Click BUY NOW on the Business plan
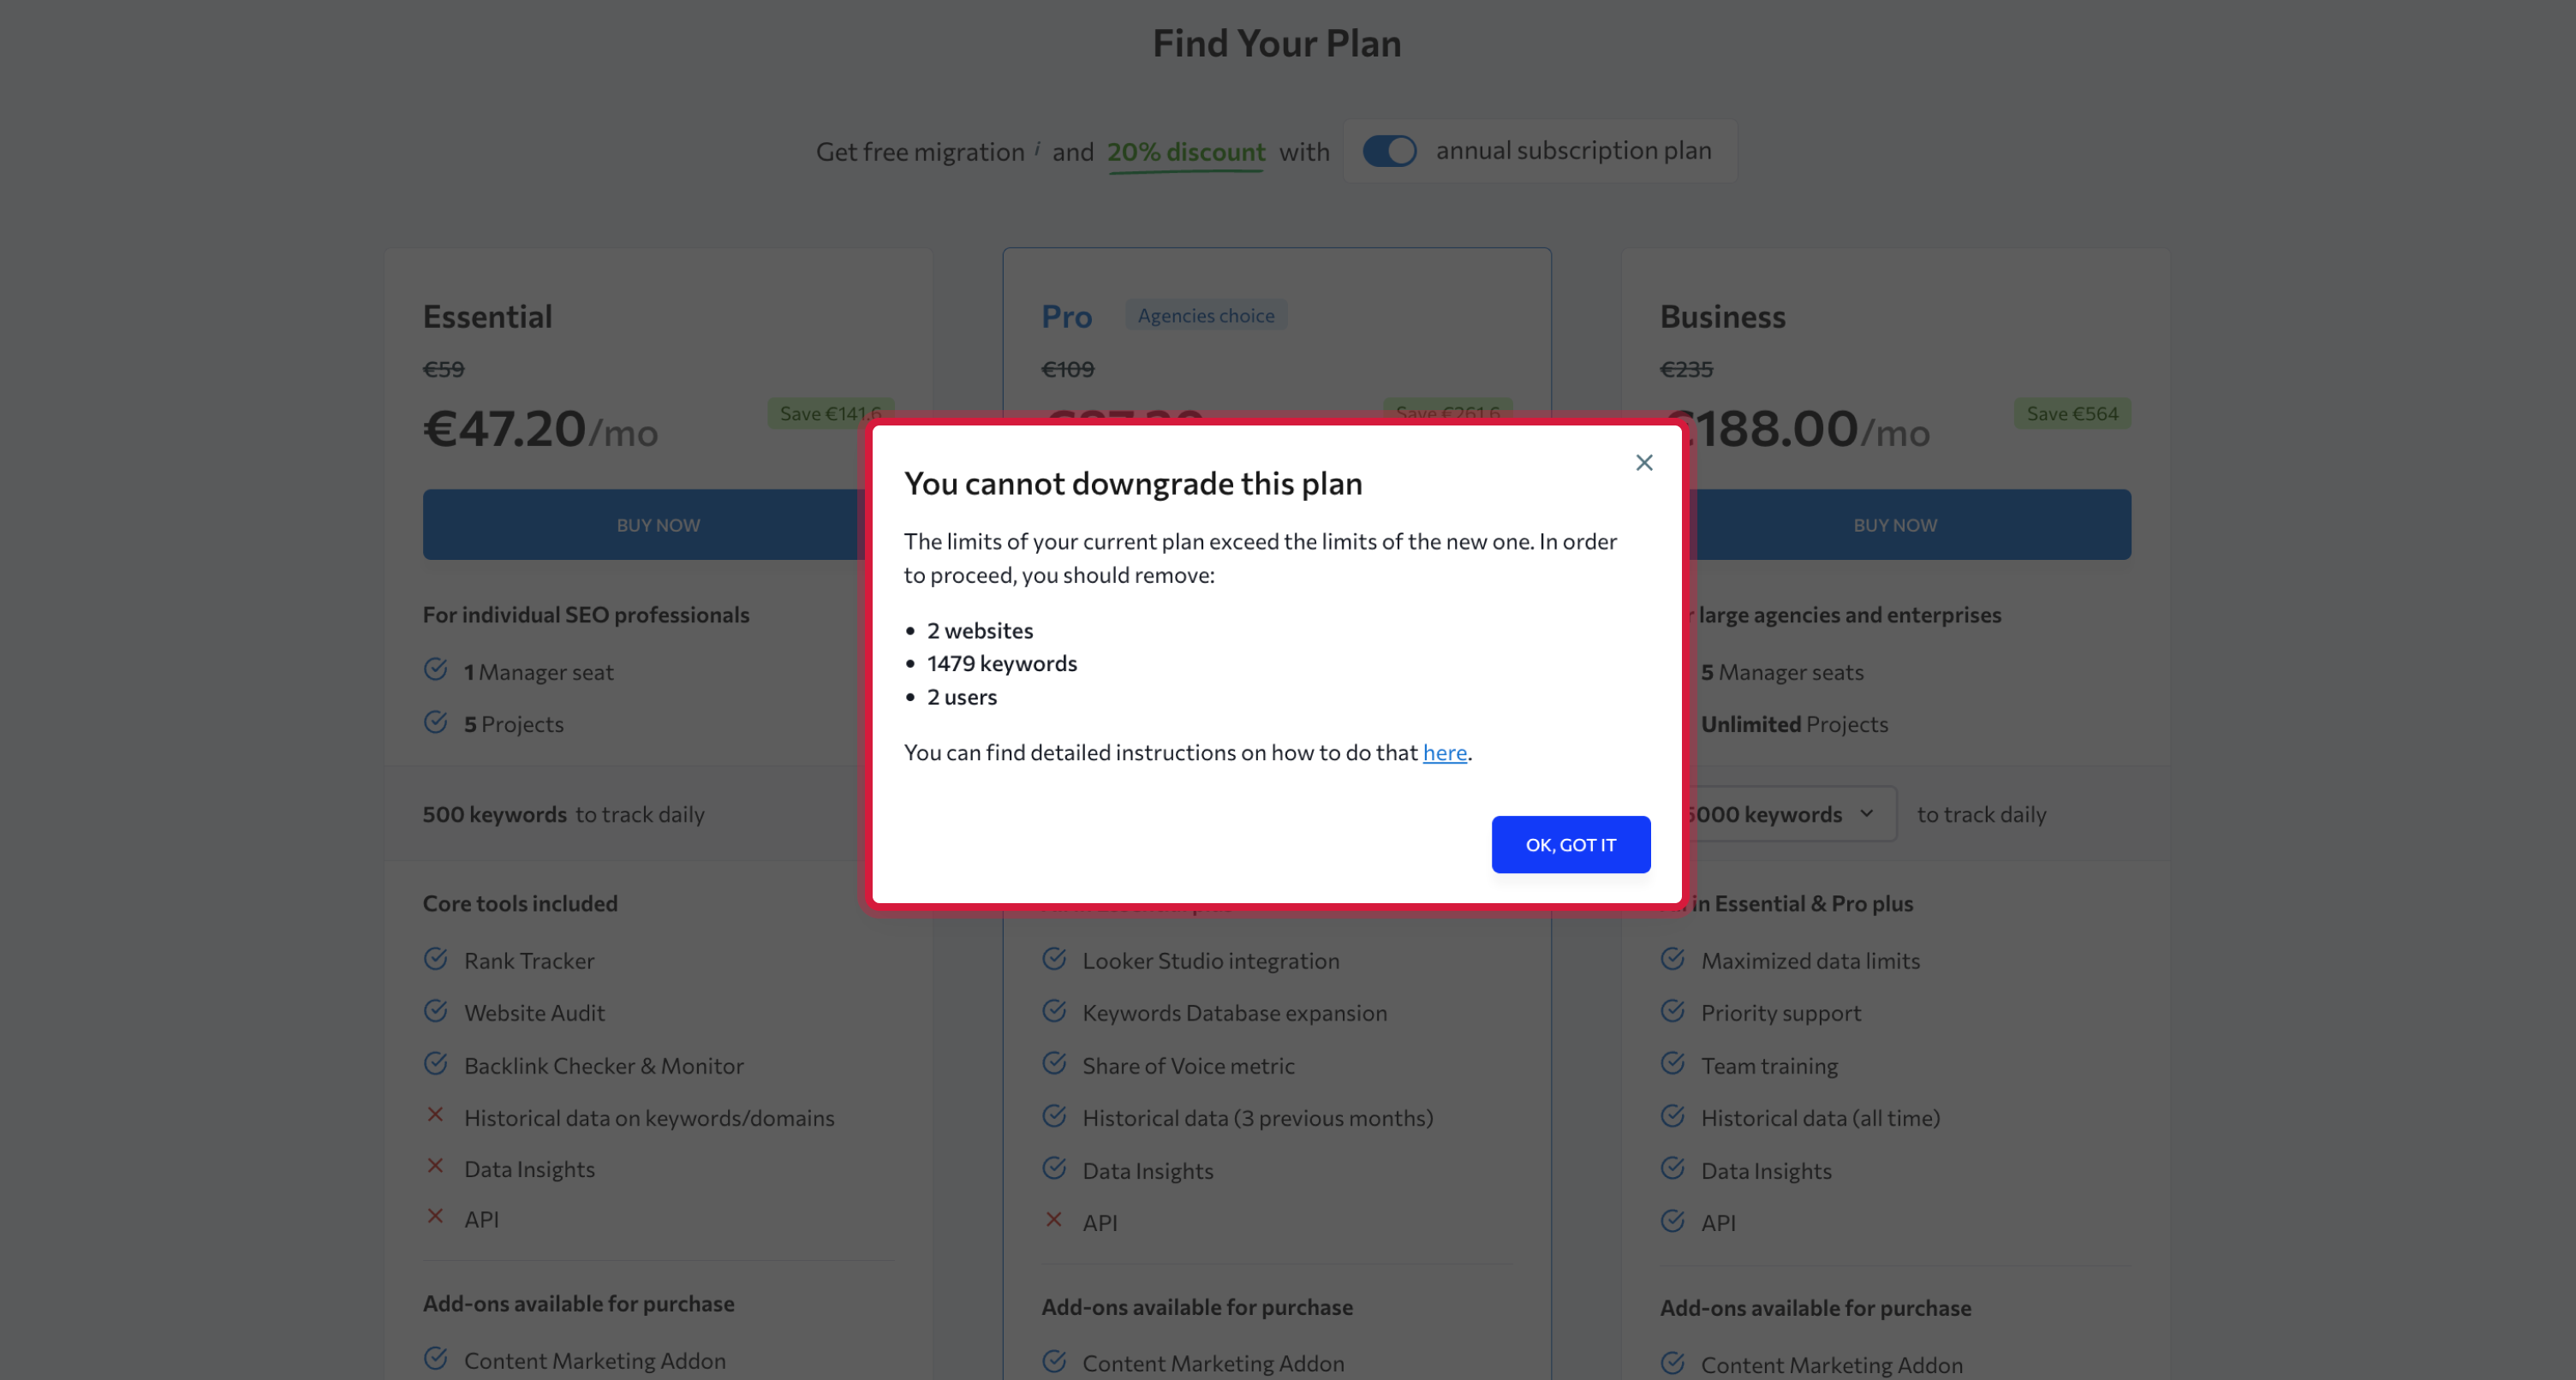Image resolution: width=2576 pixels, height=1380 pixels. point(1894,524)
